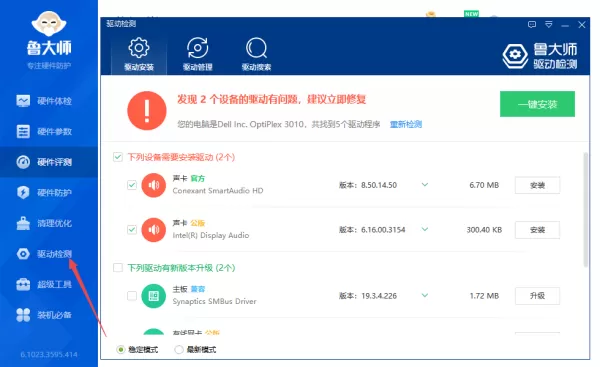The image size is (600, 367).
Task: Uncheck Conexant SmartAudio HD driver checkbox
Action: pos(132,185)
